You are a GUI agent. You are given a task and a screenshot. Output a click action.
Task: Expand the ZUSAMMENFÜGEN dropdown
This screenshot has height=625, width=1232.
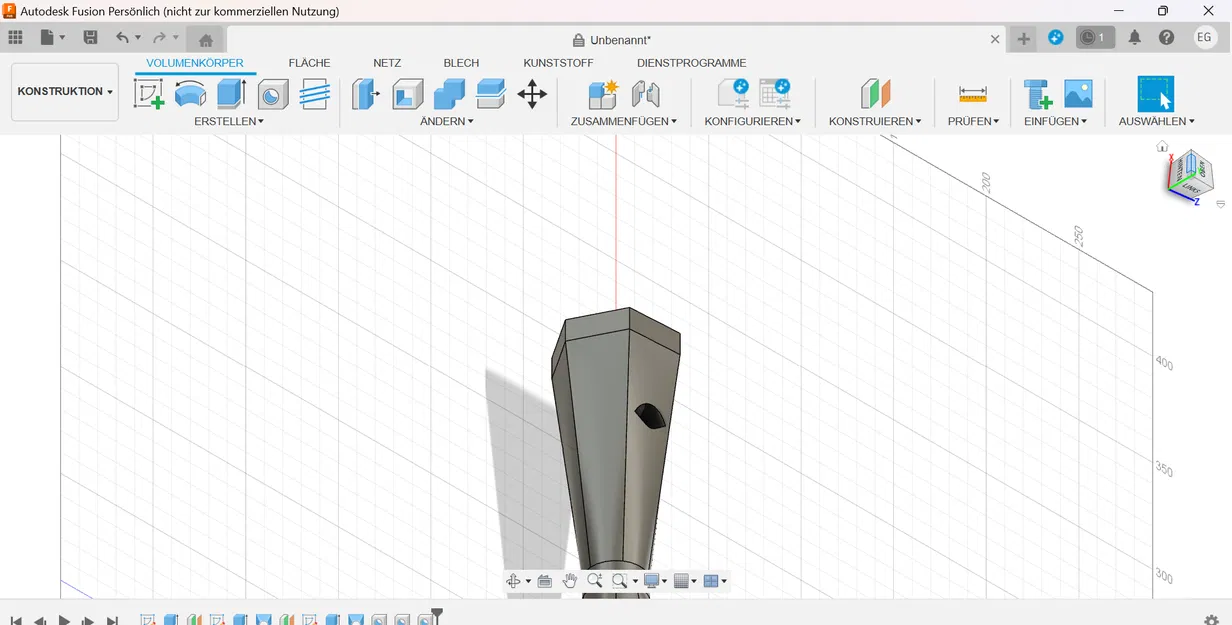tap(624, 121)
